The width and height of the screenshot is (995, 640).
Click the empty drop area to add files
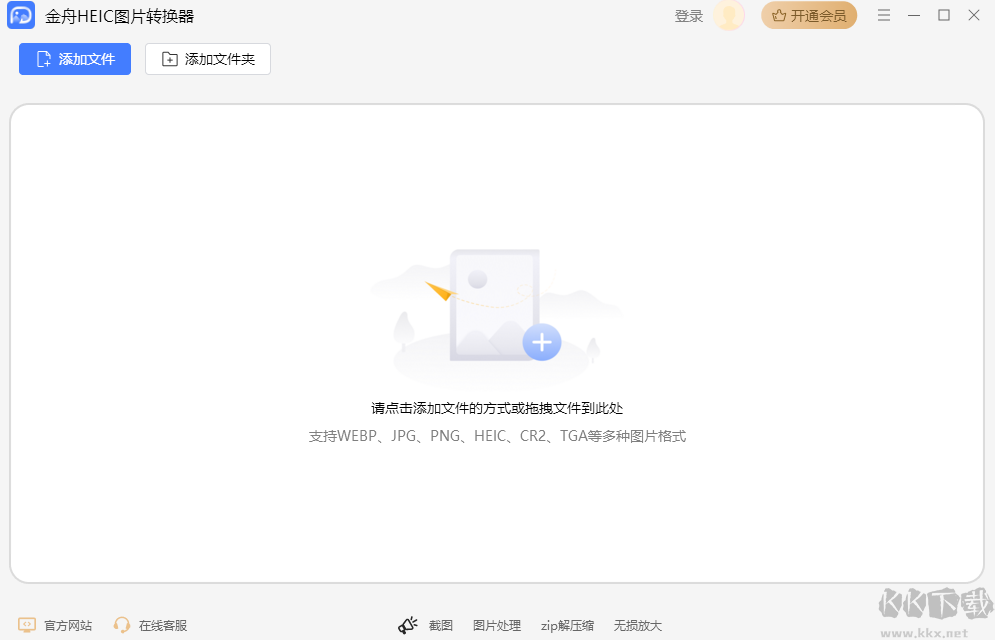(x=497, y=340)
